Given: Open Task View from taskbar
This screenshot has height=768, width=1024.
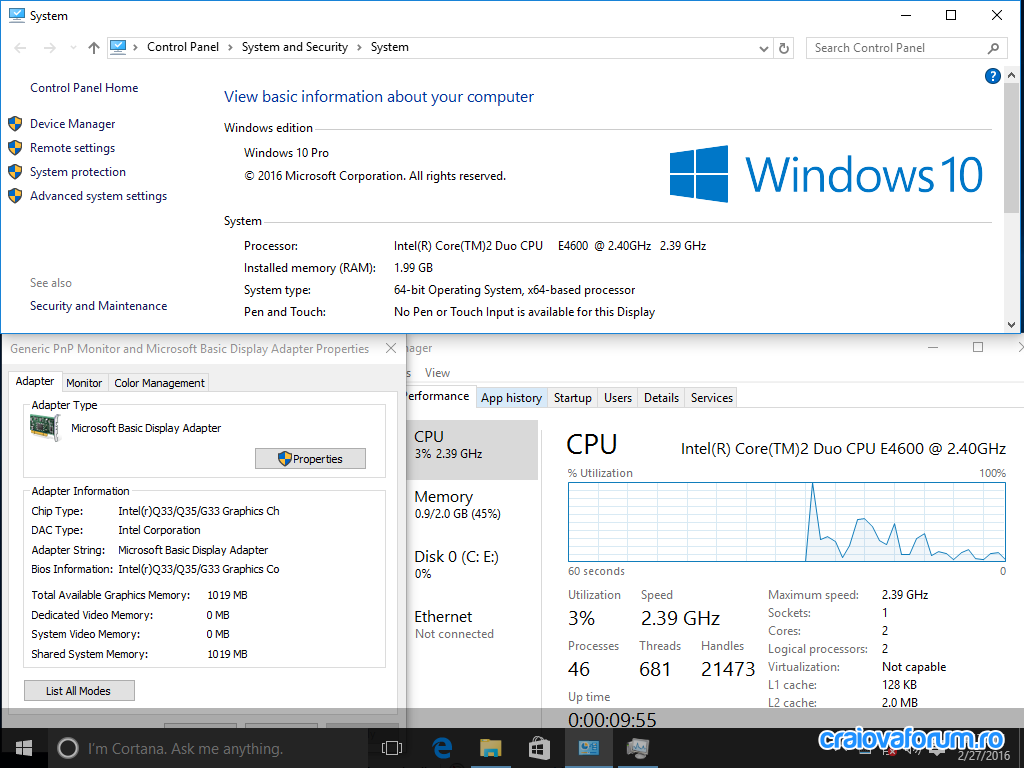Looking at the screenshot, I should (x=391, y=748).
